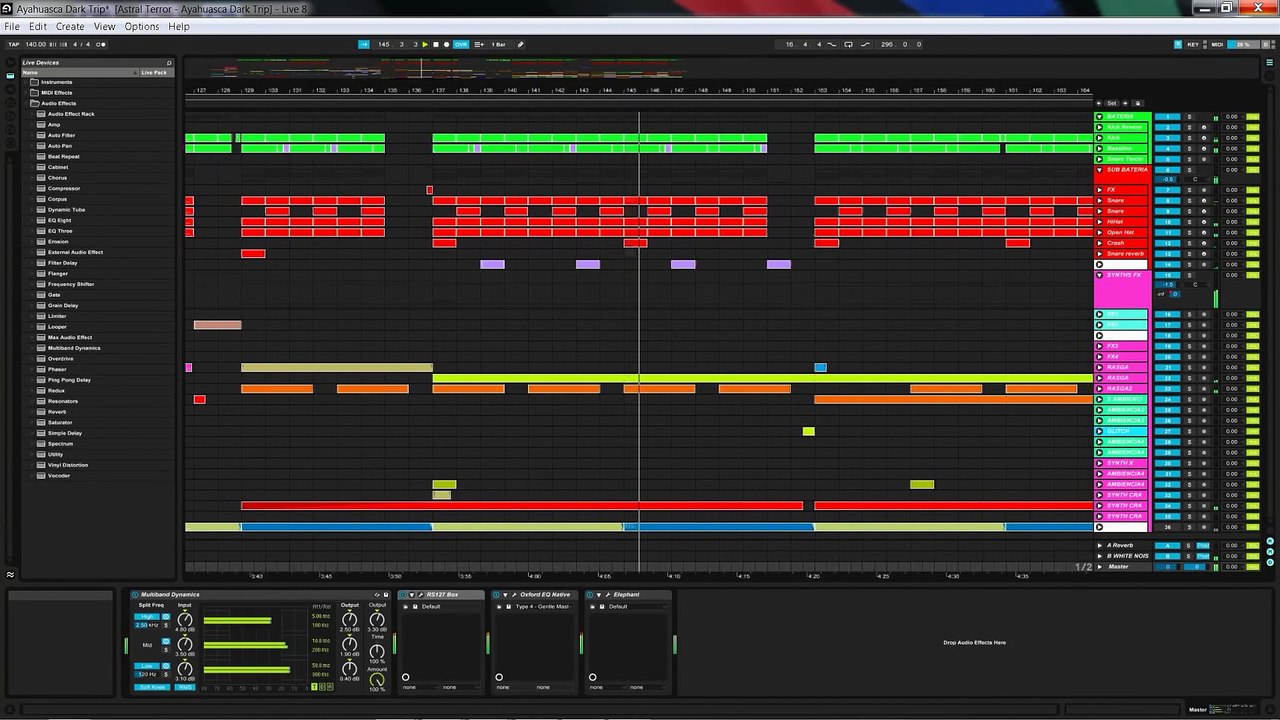Activate the Draw Mode pencil
This screenshot has height=720, width=1280.
coord(520,44)
